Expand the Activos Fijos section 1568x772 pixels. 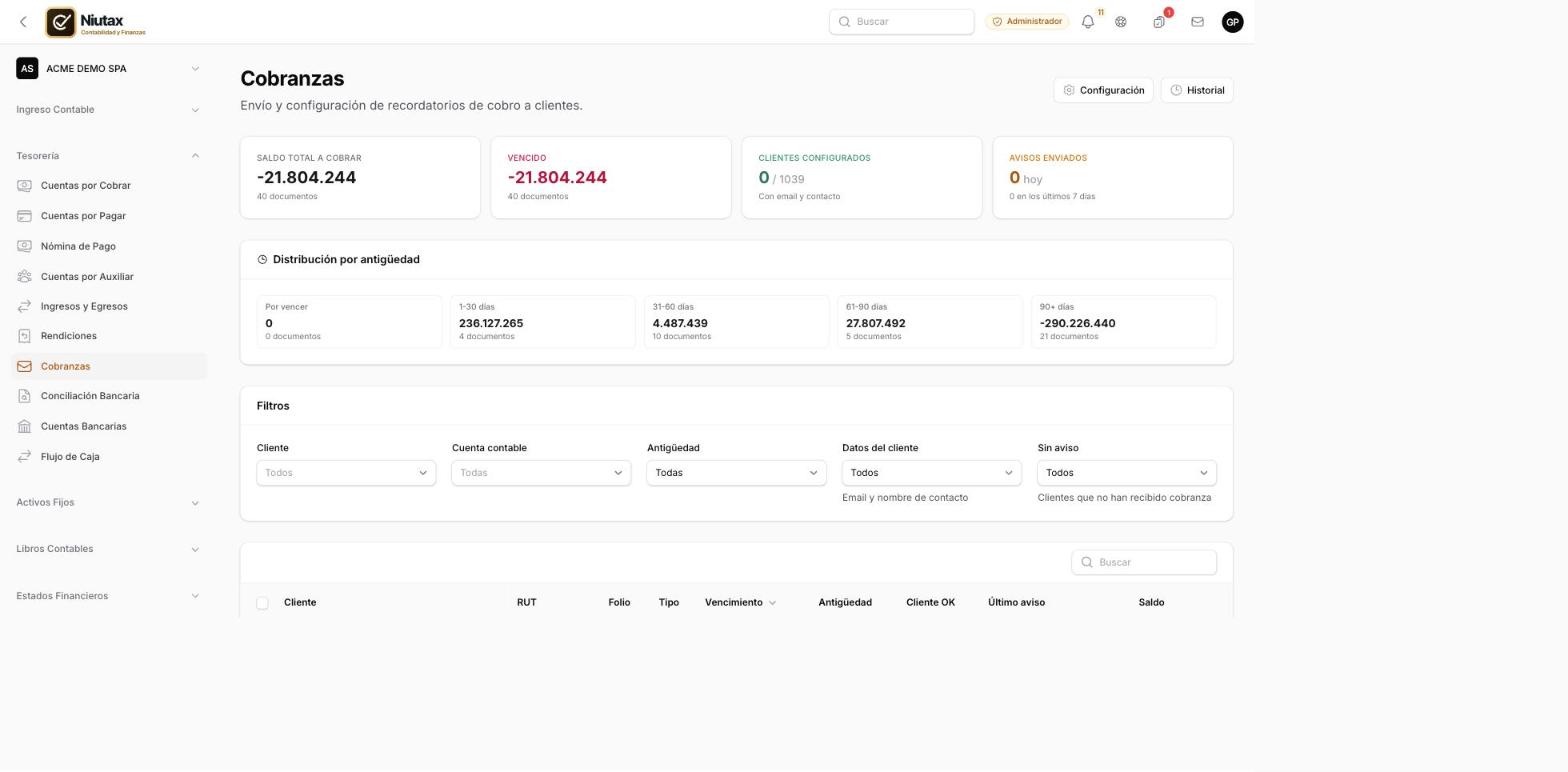point(108,503)
